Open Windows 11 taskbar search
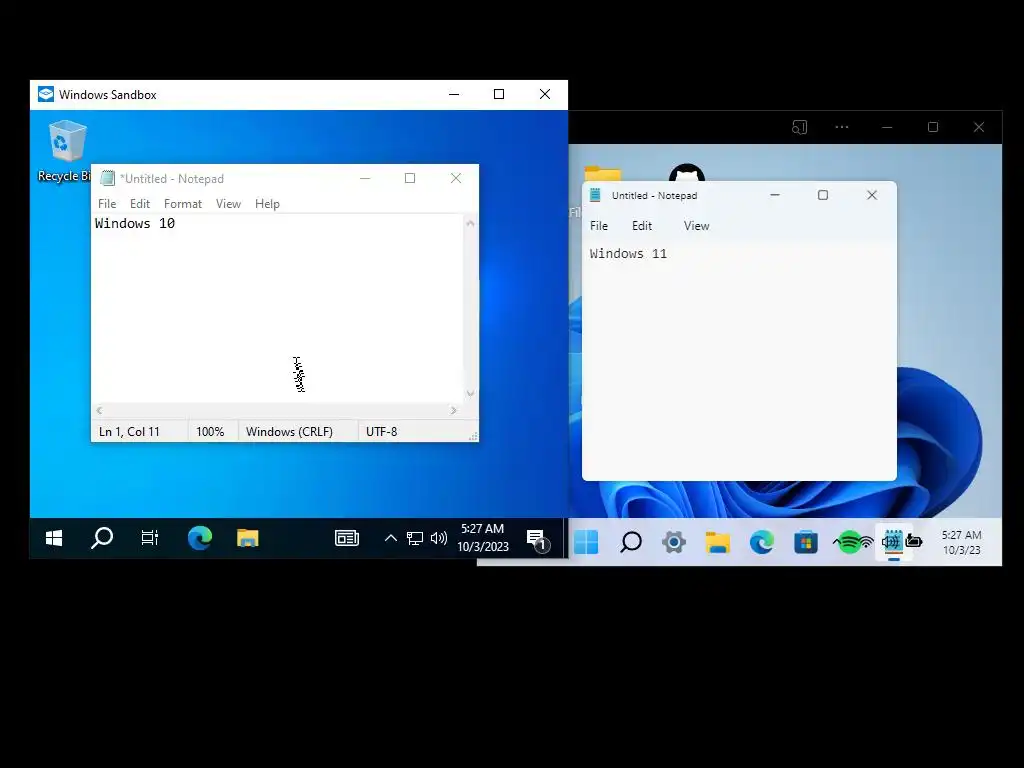The width and height of the screenshot is (1024, 768). [631, 542]
